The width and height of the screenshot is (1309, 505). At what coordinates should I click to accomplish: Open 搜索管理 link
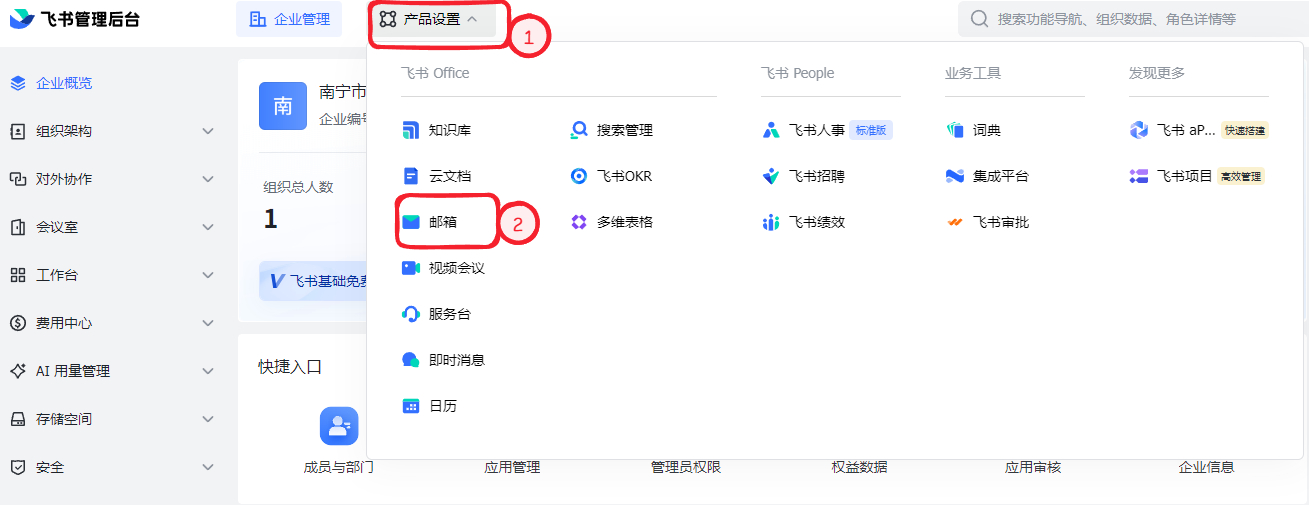pos(625,130)
